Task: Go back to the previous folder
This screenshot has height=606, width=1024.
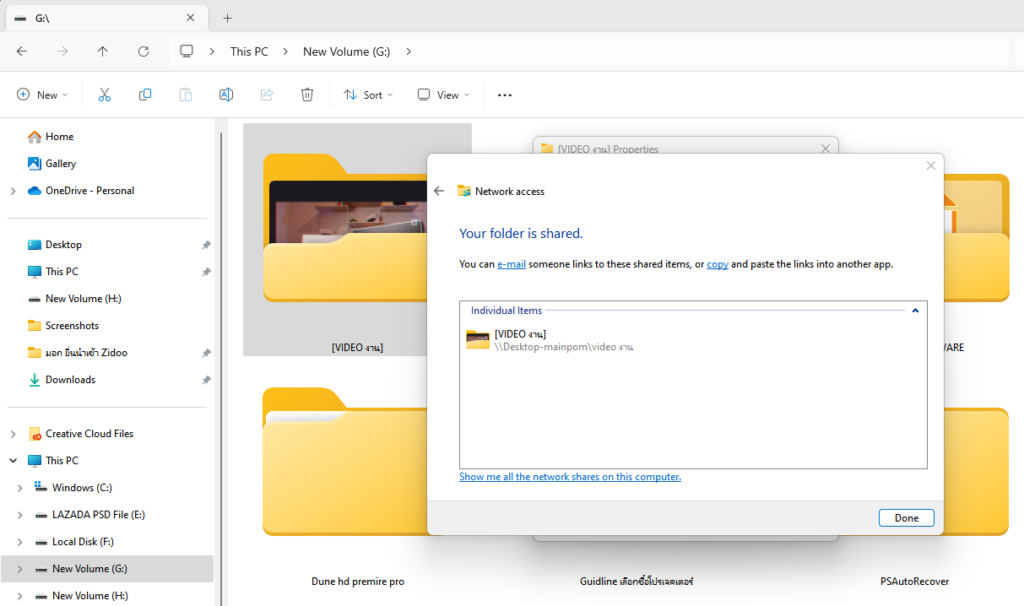Action: tap(22, 52)
